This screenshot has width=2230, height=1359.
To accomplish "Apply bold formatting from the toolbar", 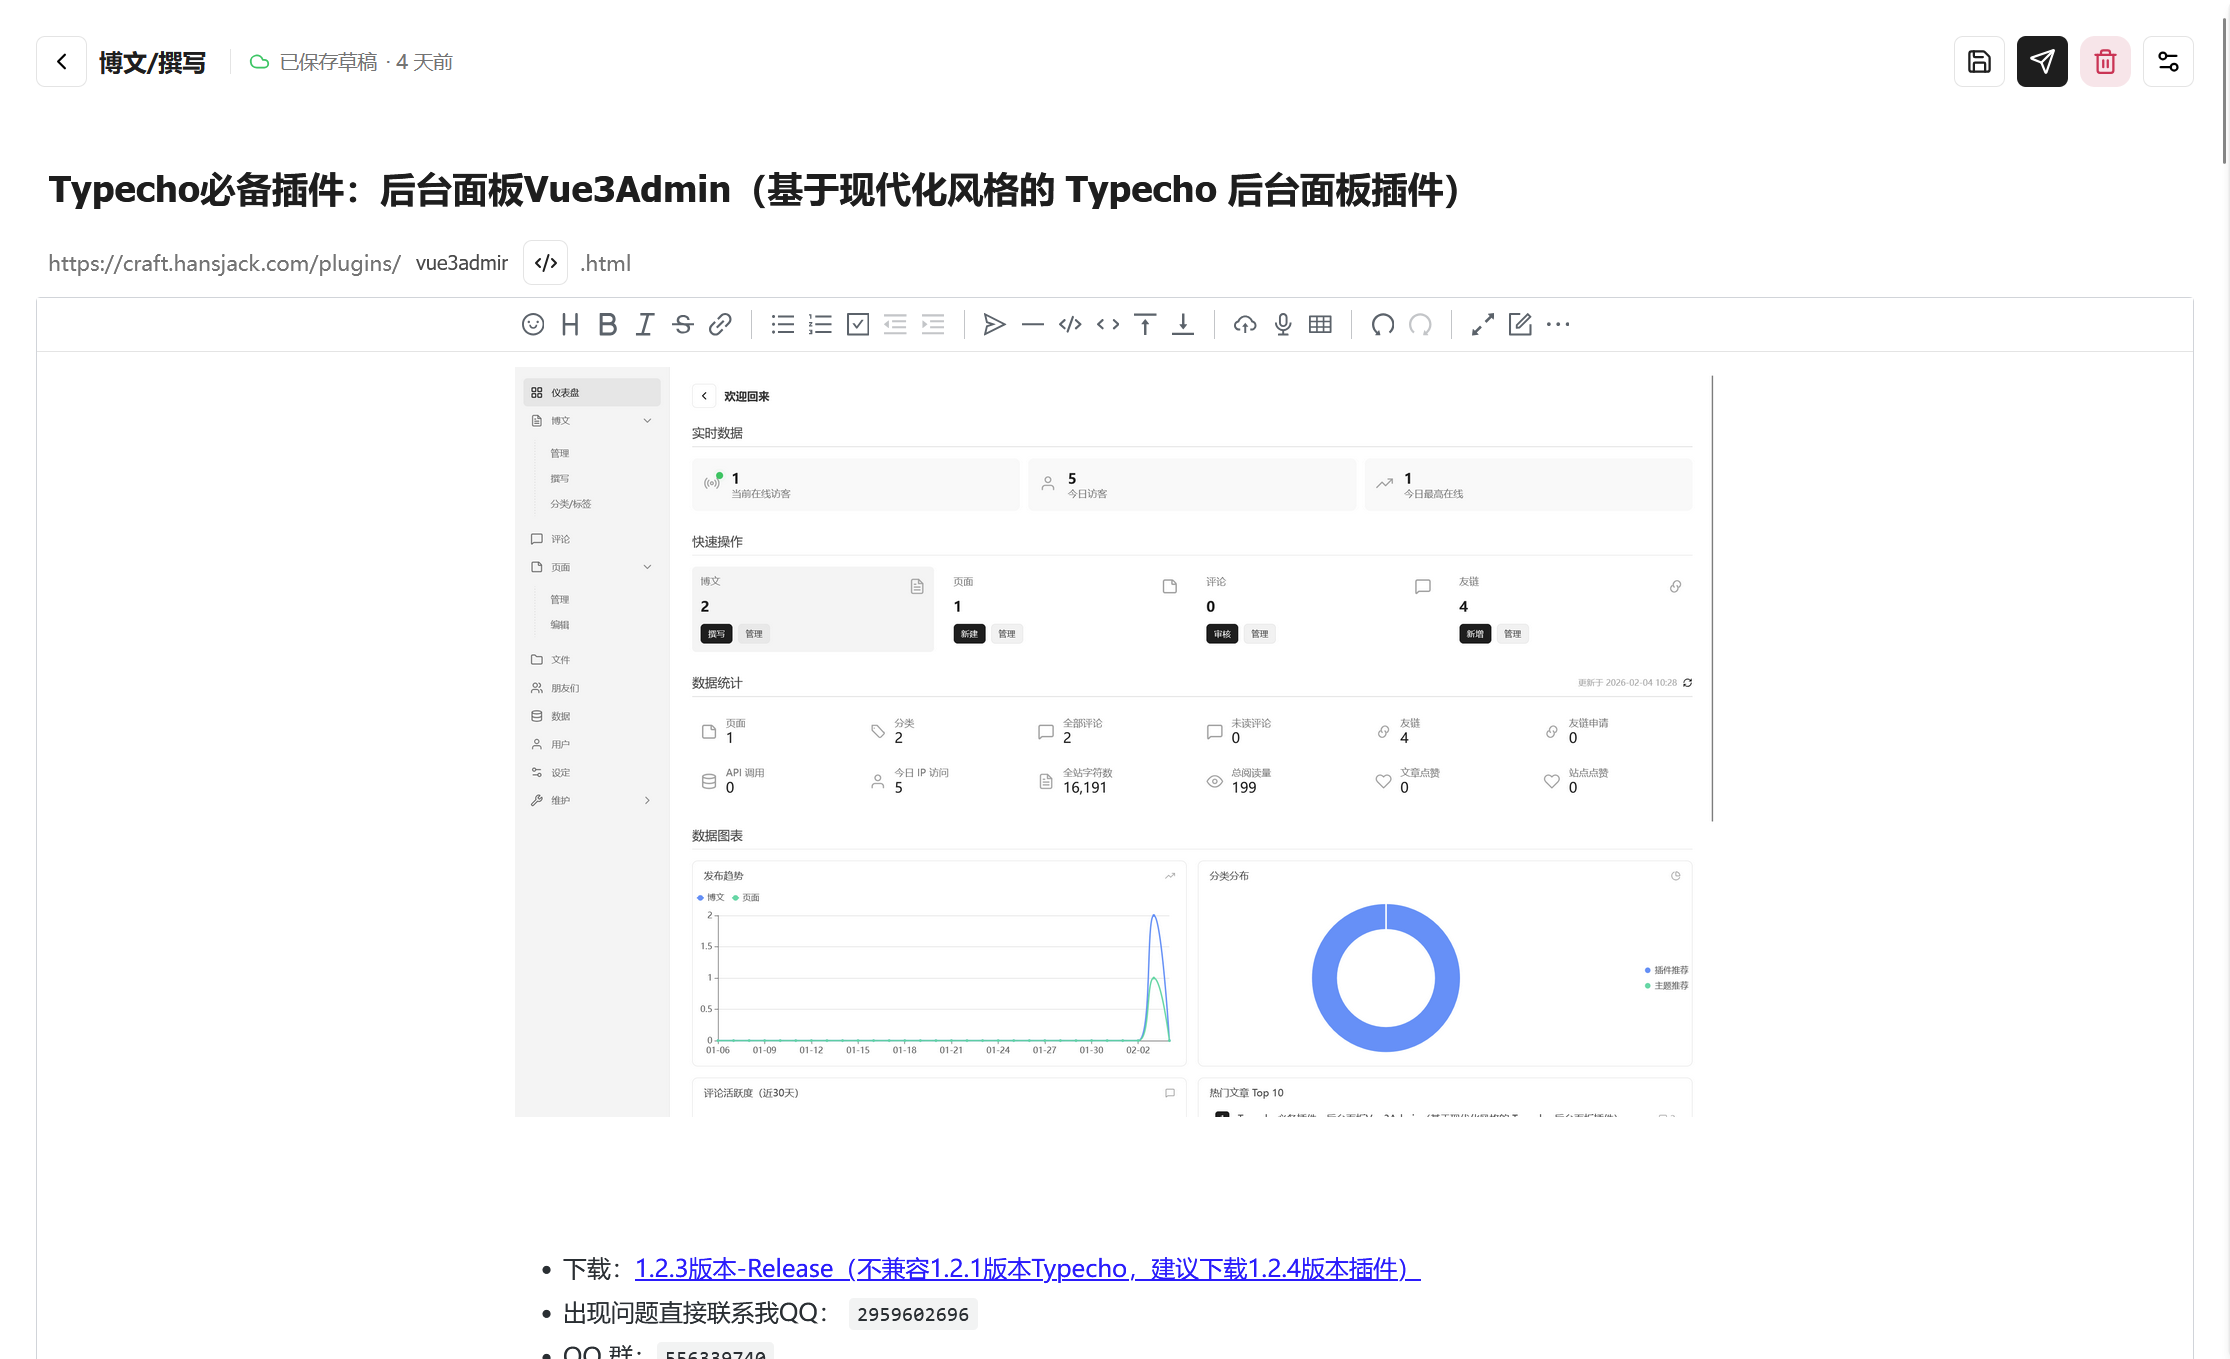I will tap(607, 324).
